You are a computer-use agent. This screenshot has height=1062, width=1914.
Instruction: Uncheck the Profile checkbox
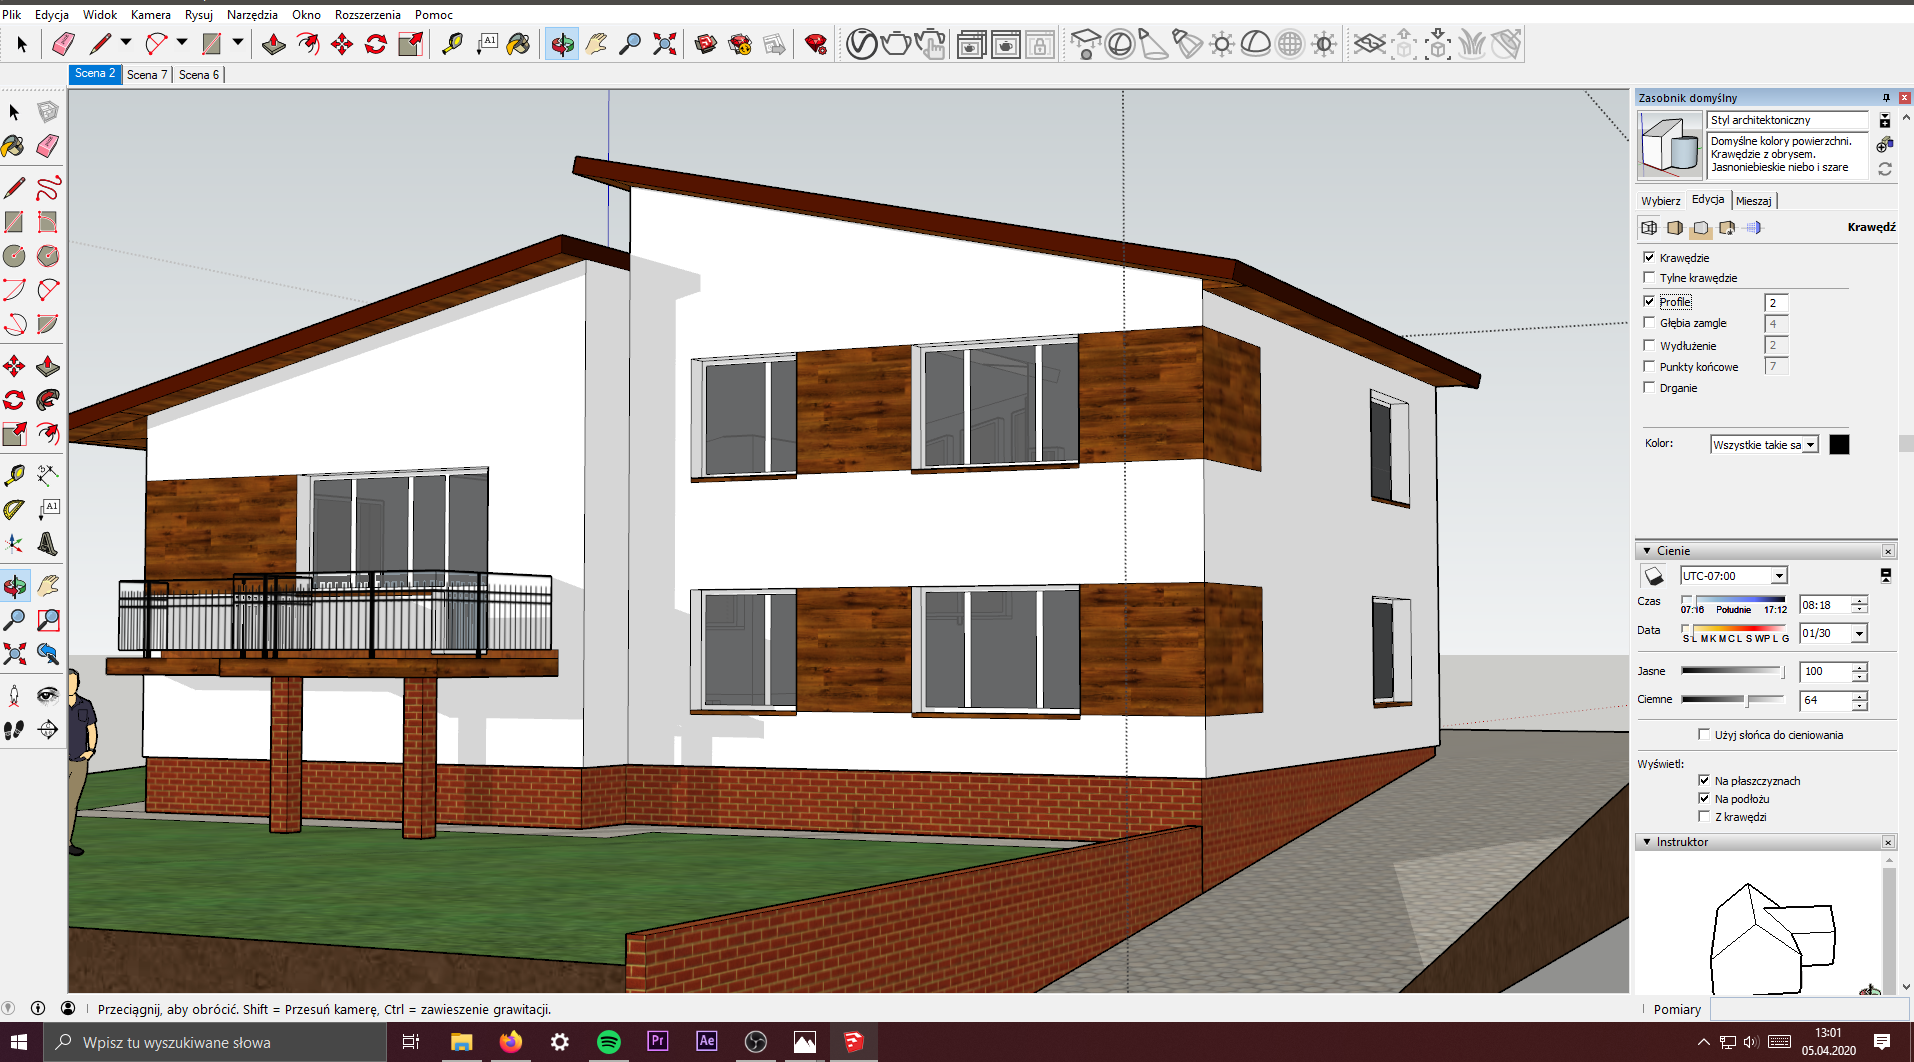(x=1649, y=301)
